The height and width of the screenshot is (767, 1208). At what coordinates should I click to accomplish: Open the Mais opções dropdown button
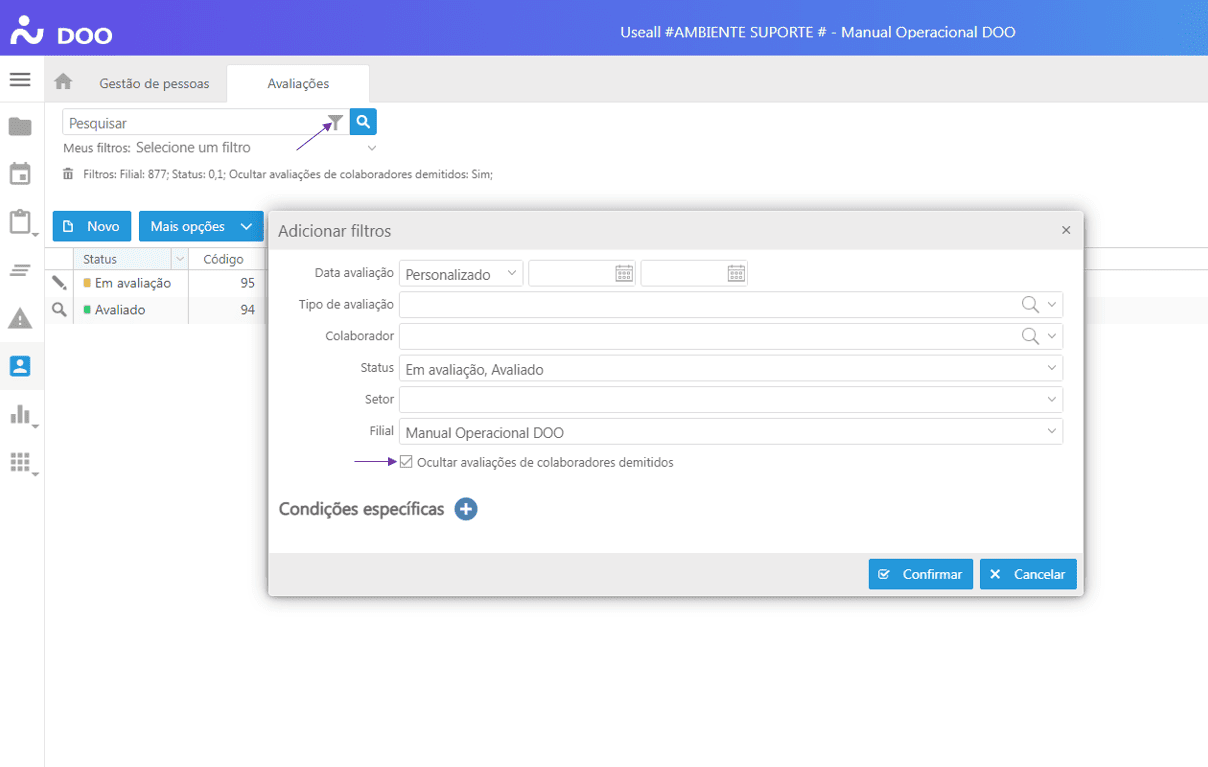tap(201, 226)
